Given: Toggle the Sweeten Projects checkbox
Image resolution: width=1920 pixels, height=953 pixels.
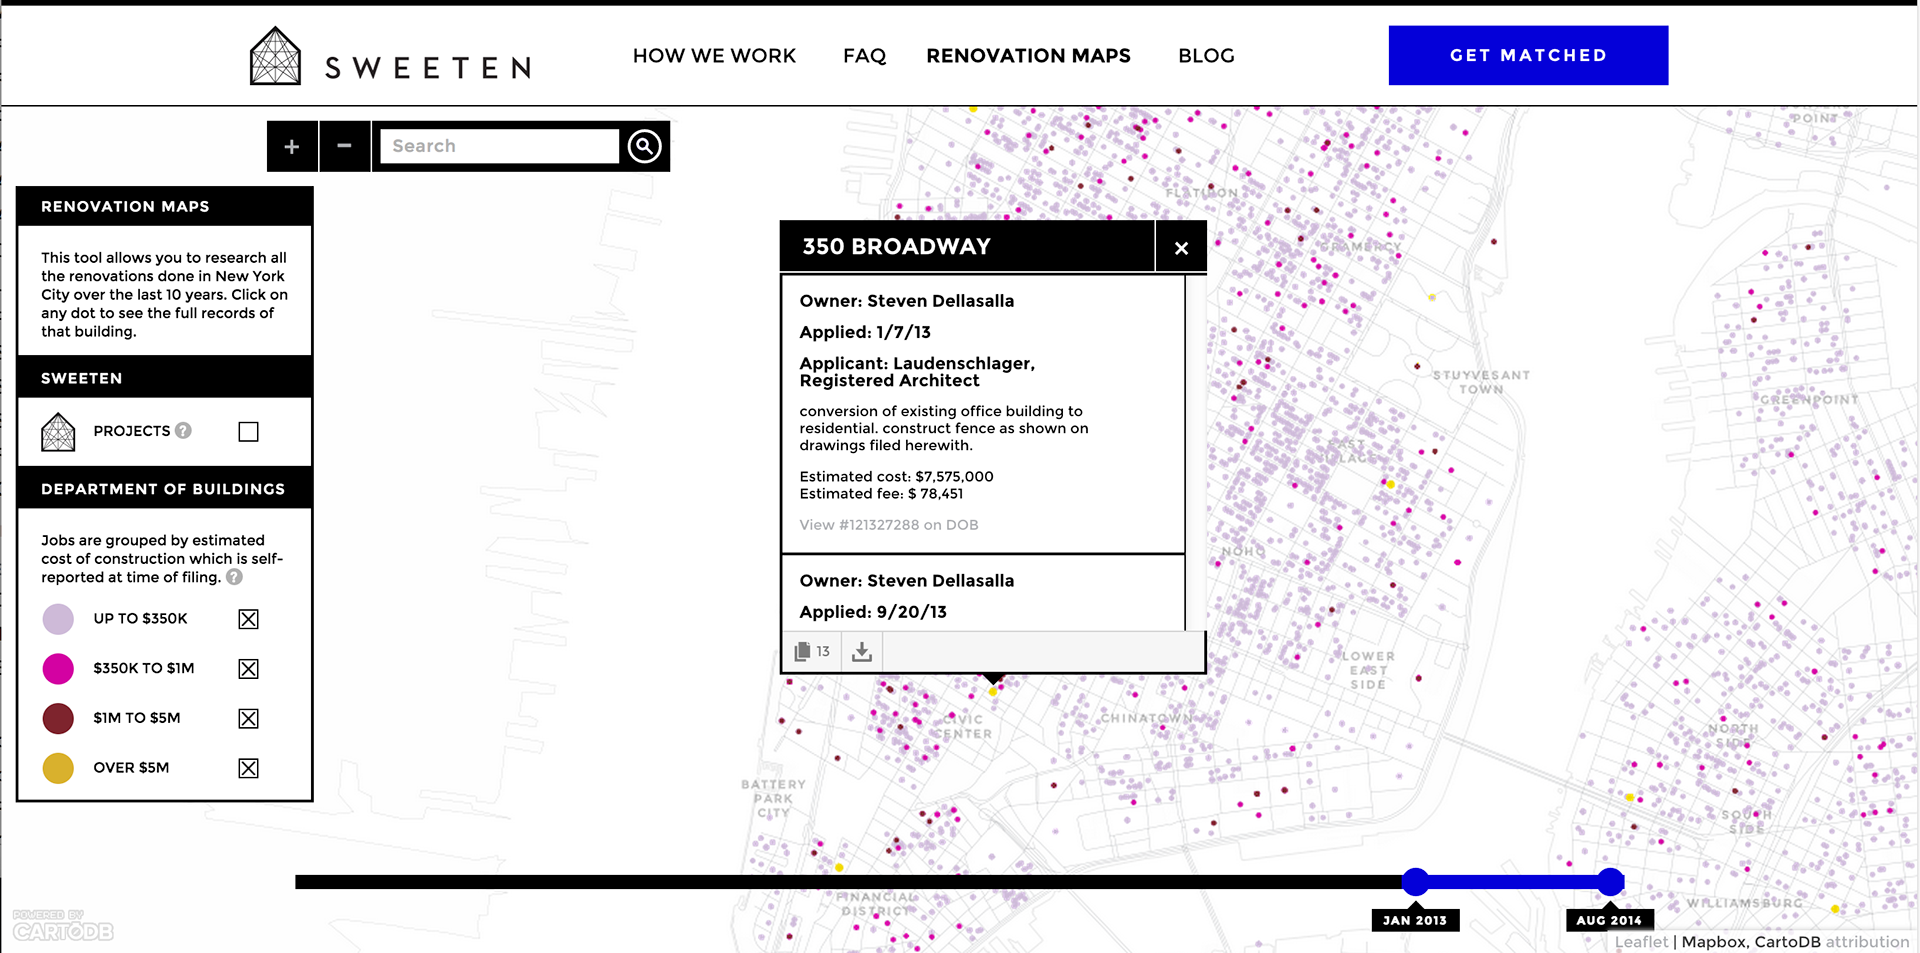Looking at the screenshot, I should click(248, 431).
